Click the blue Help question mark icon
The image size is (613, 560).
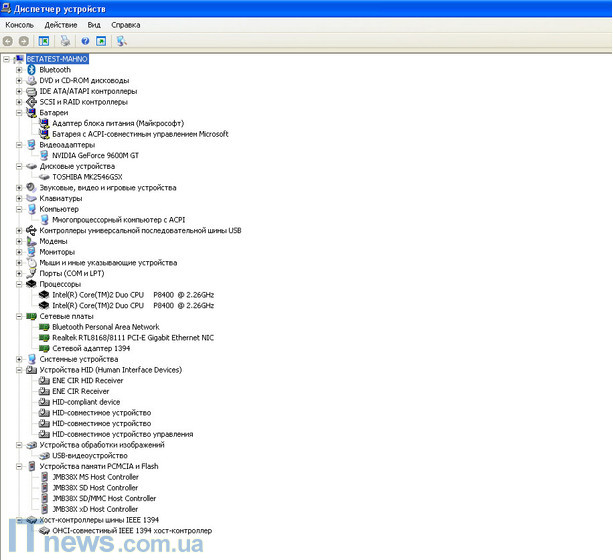pyautogui.click(x=85, y=41)
